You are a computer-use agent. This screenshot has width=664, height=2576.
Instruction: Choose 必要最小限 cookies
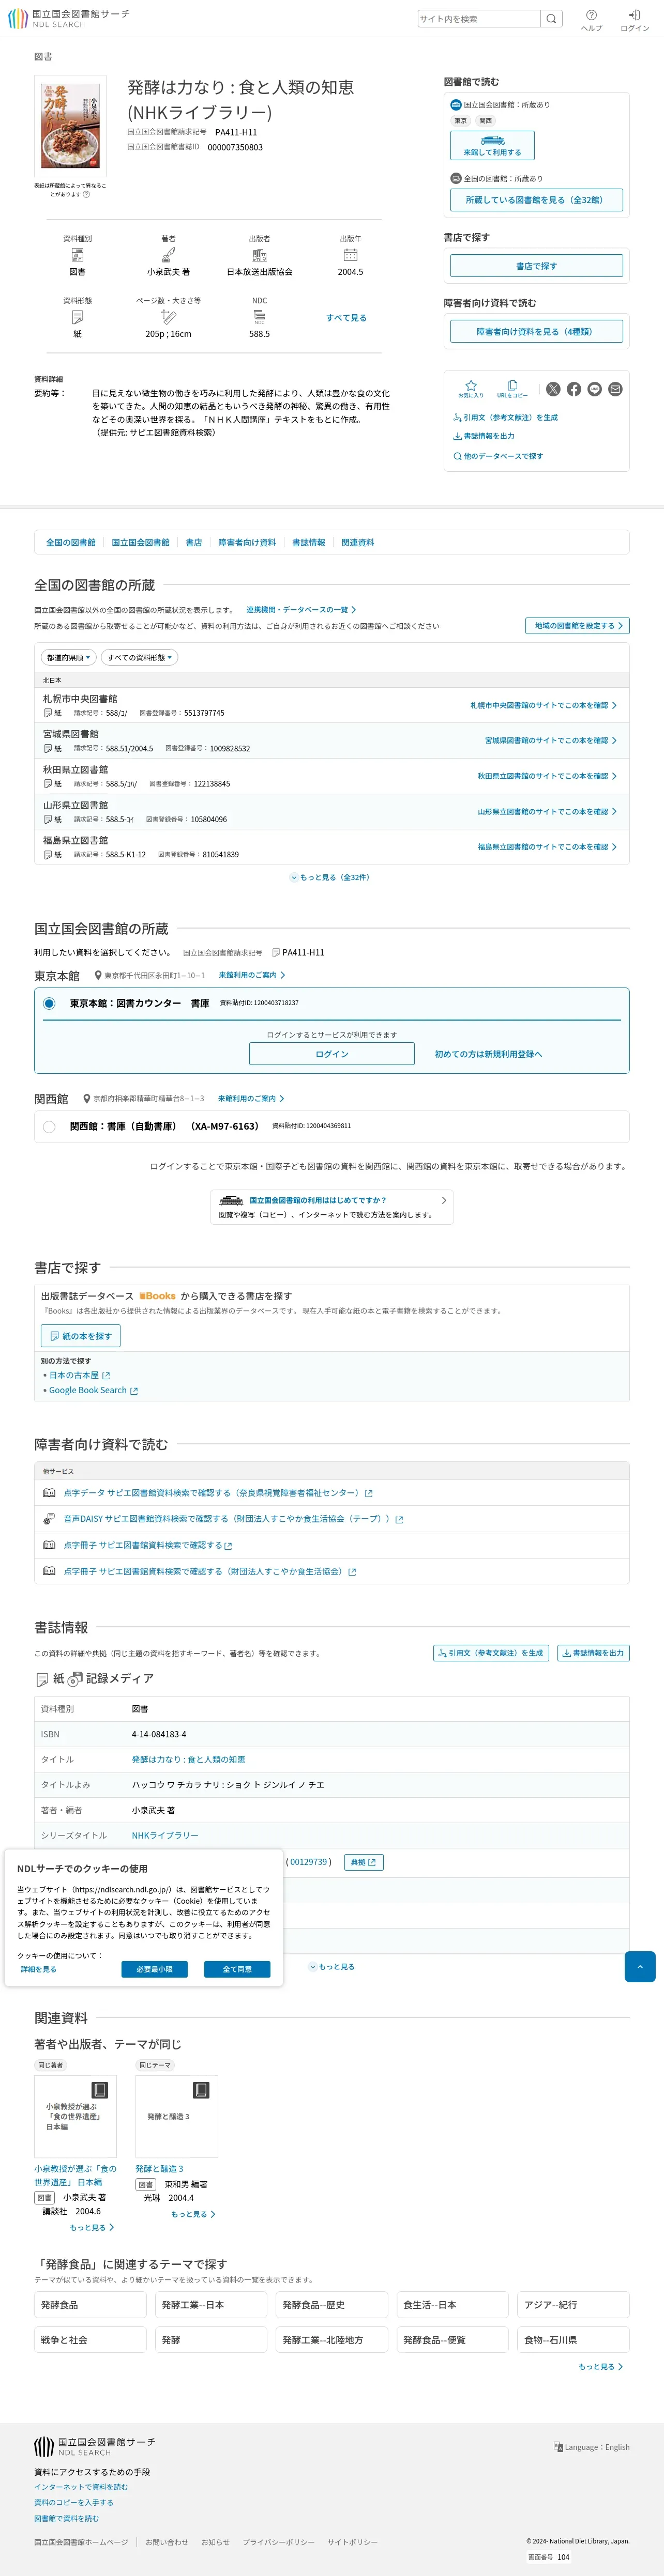(155, 1969)
